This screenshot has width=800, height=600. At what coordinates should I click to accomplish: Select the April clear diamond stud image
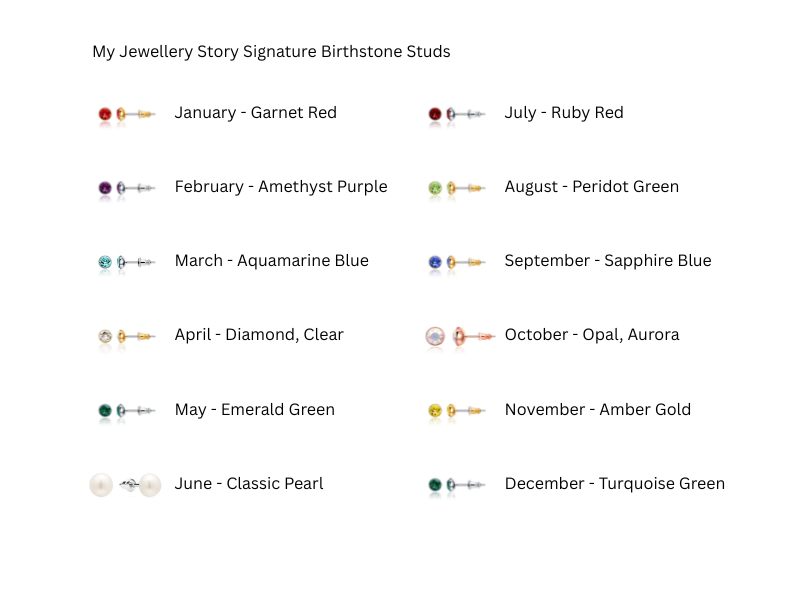pyautogui.click(x=126, y=337)
